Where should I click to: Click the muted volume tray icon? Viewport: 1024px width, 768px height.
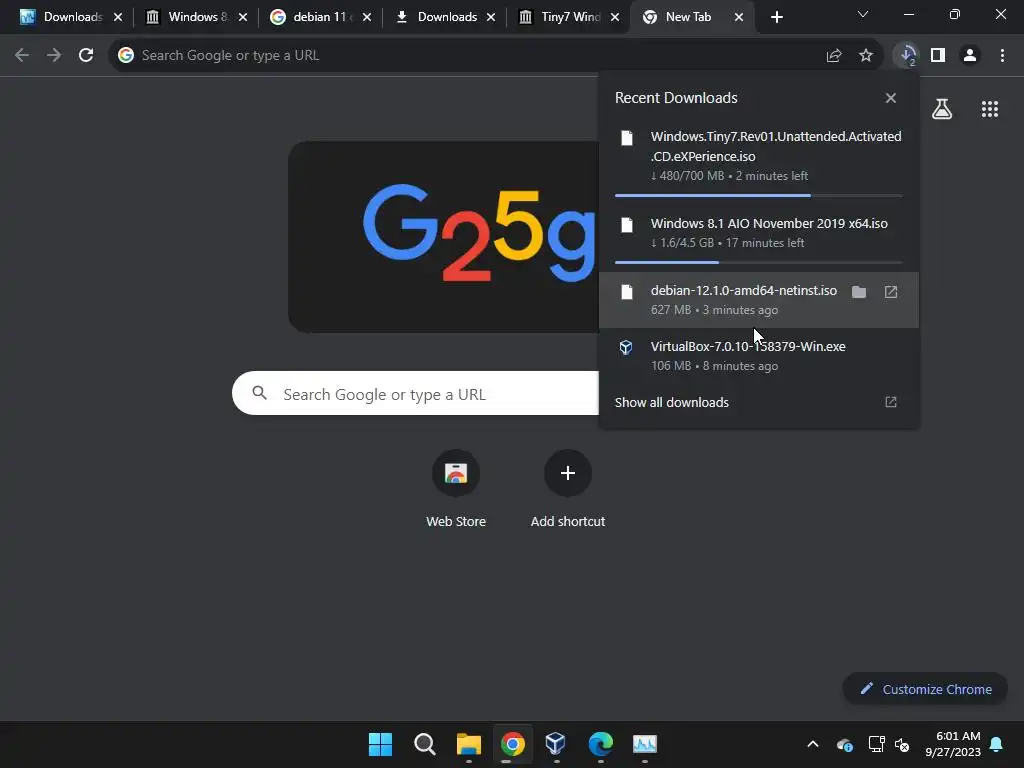pos(902,744)
